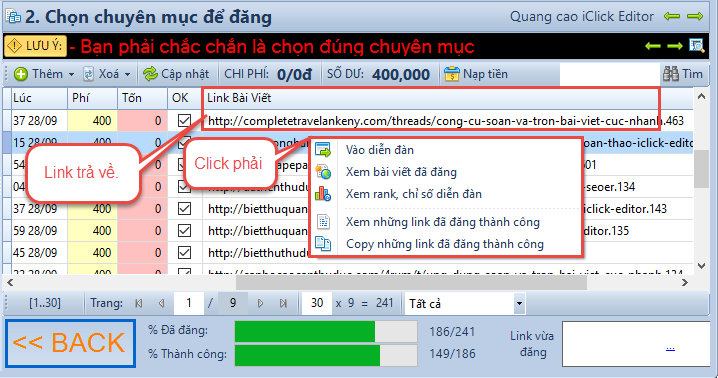Choose Xem rank, chỉ số diễn đàn
The height and width of the screenshot is (378, 718).
click(413, 194)
